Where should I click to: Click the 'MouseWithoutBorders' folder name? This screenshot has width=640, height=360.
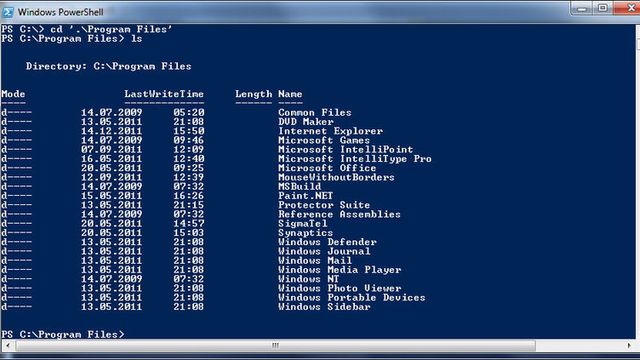click(336, 177)
